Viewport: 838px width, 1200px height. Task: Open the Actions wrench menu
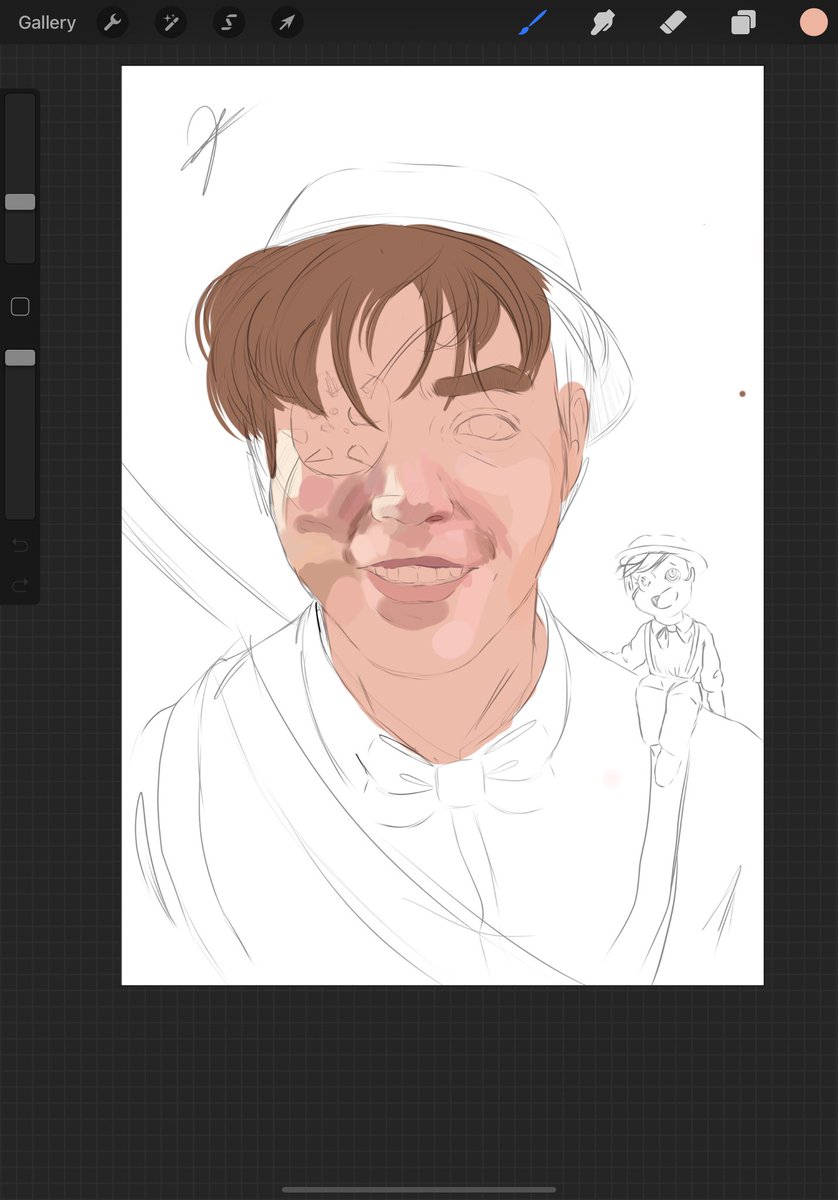112,22
